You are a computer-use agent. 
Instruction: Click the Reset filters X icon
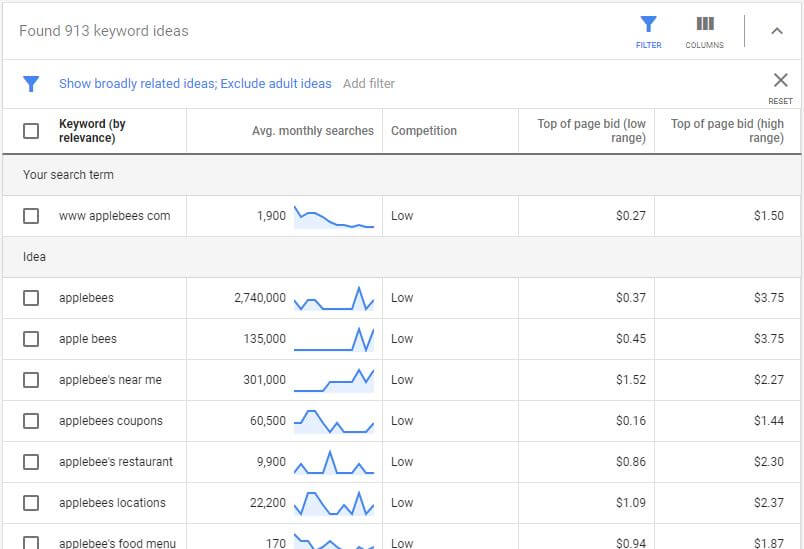(x=780, y=80)
